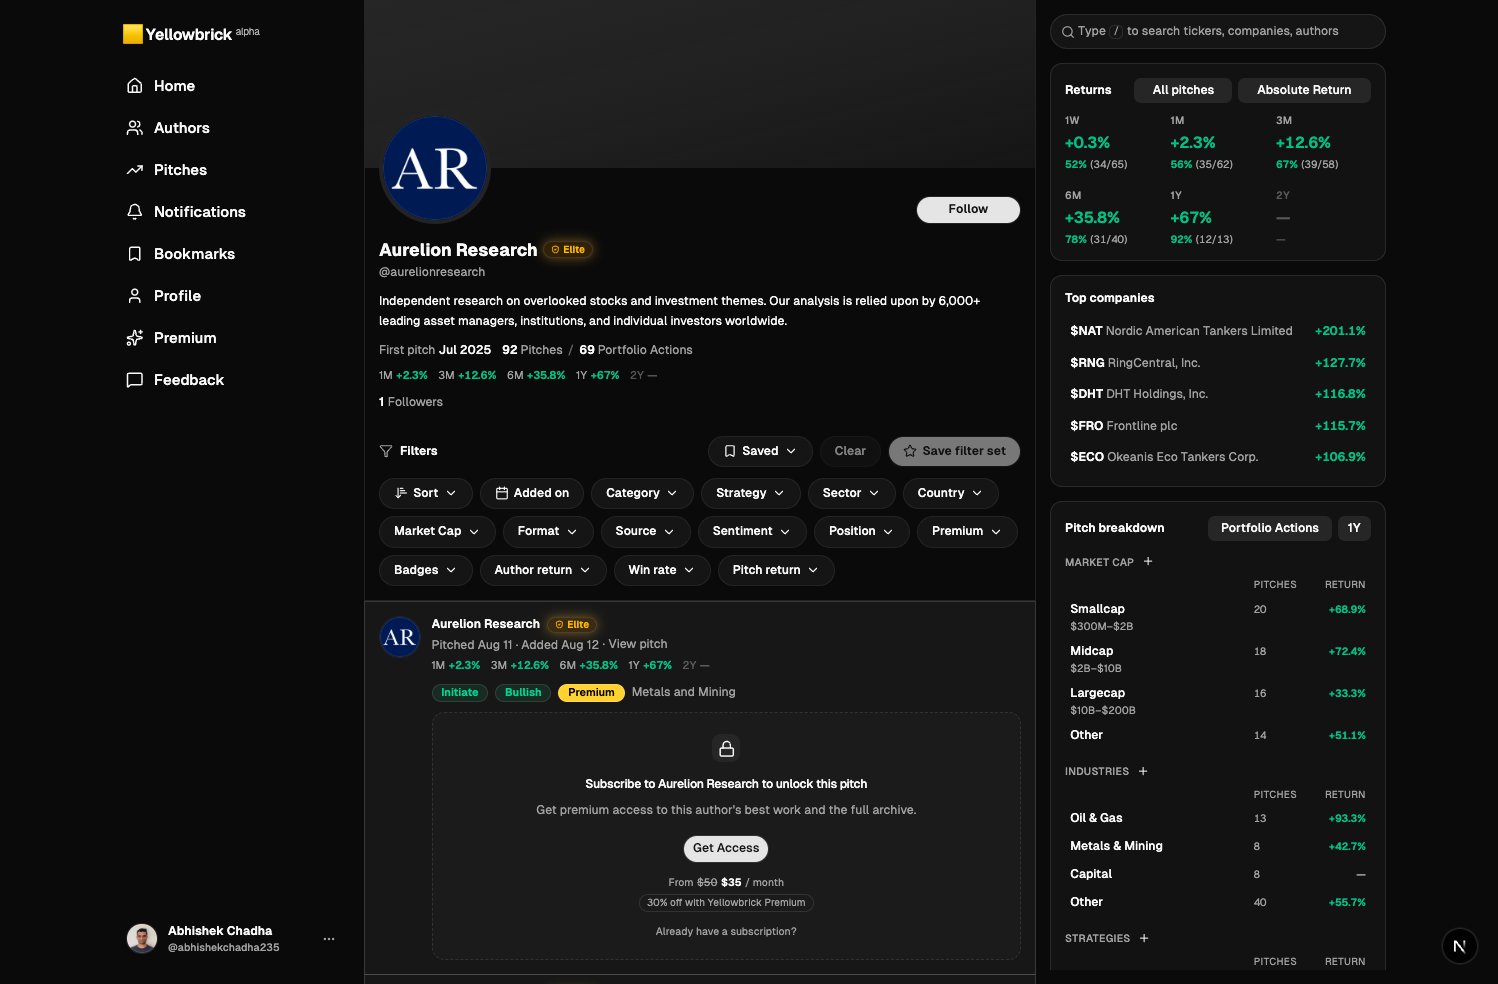Viewport: 1498px width, 984px height.
Task: Open the Premium filter dropdown
Action: (967, 531)
